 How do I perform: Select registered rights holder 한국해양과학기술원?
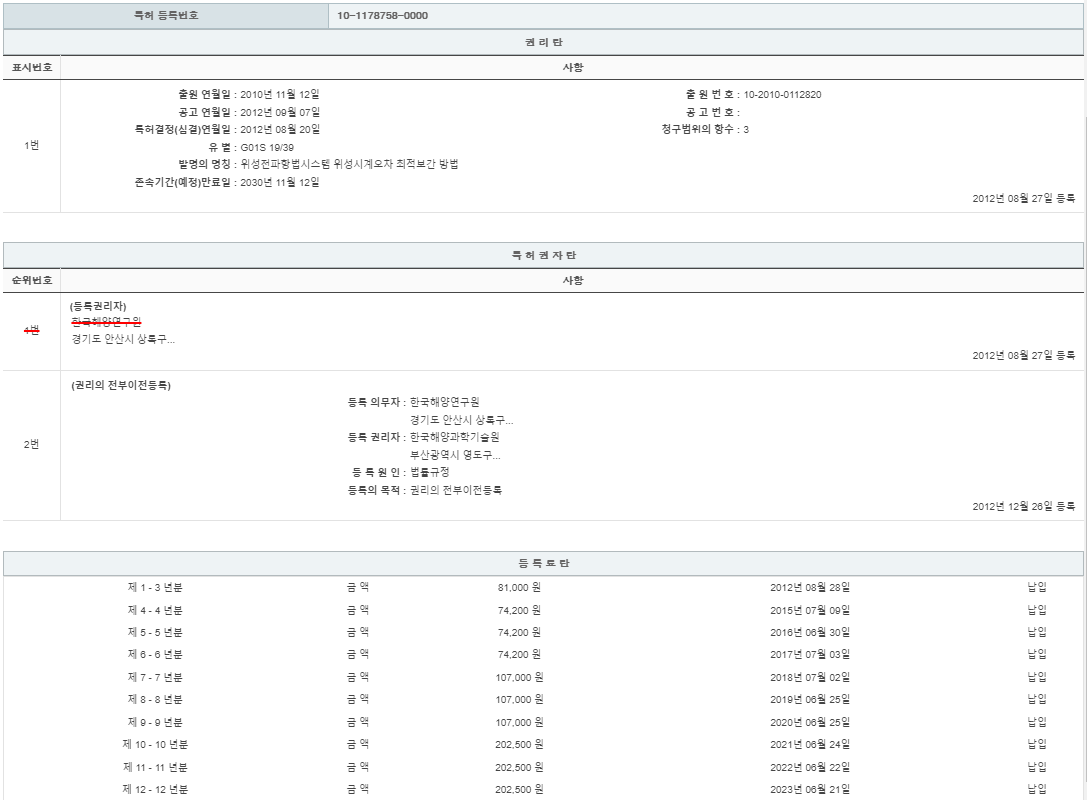[x=454, y=437]
